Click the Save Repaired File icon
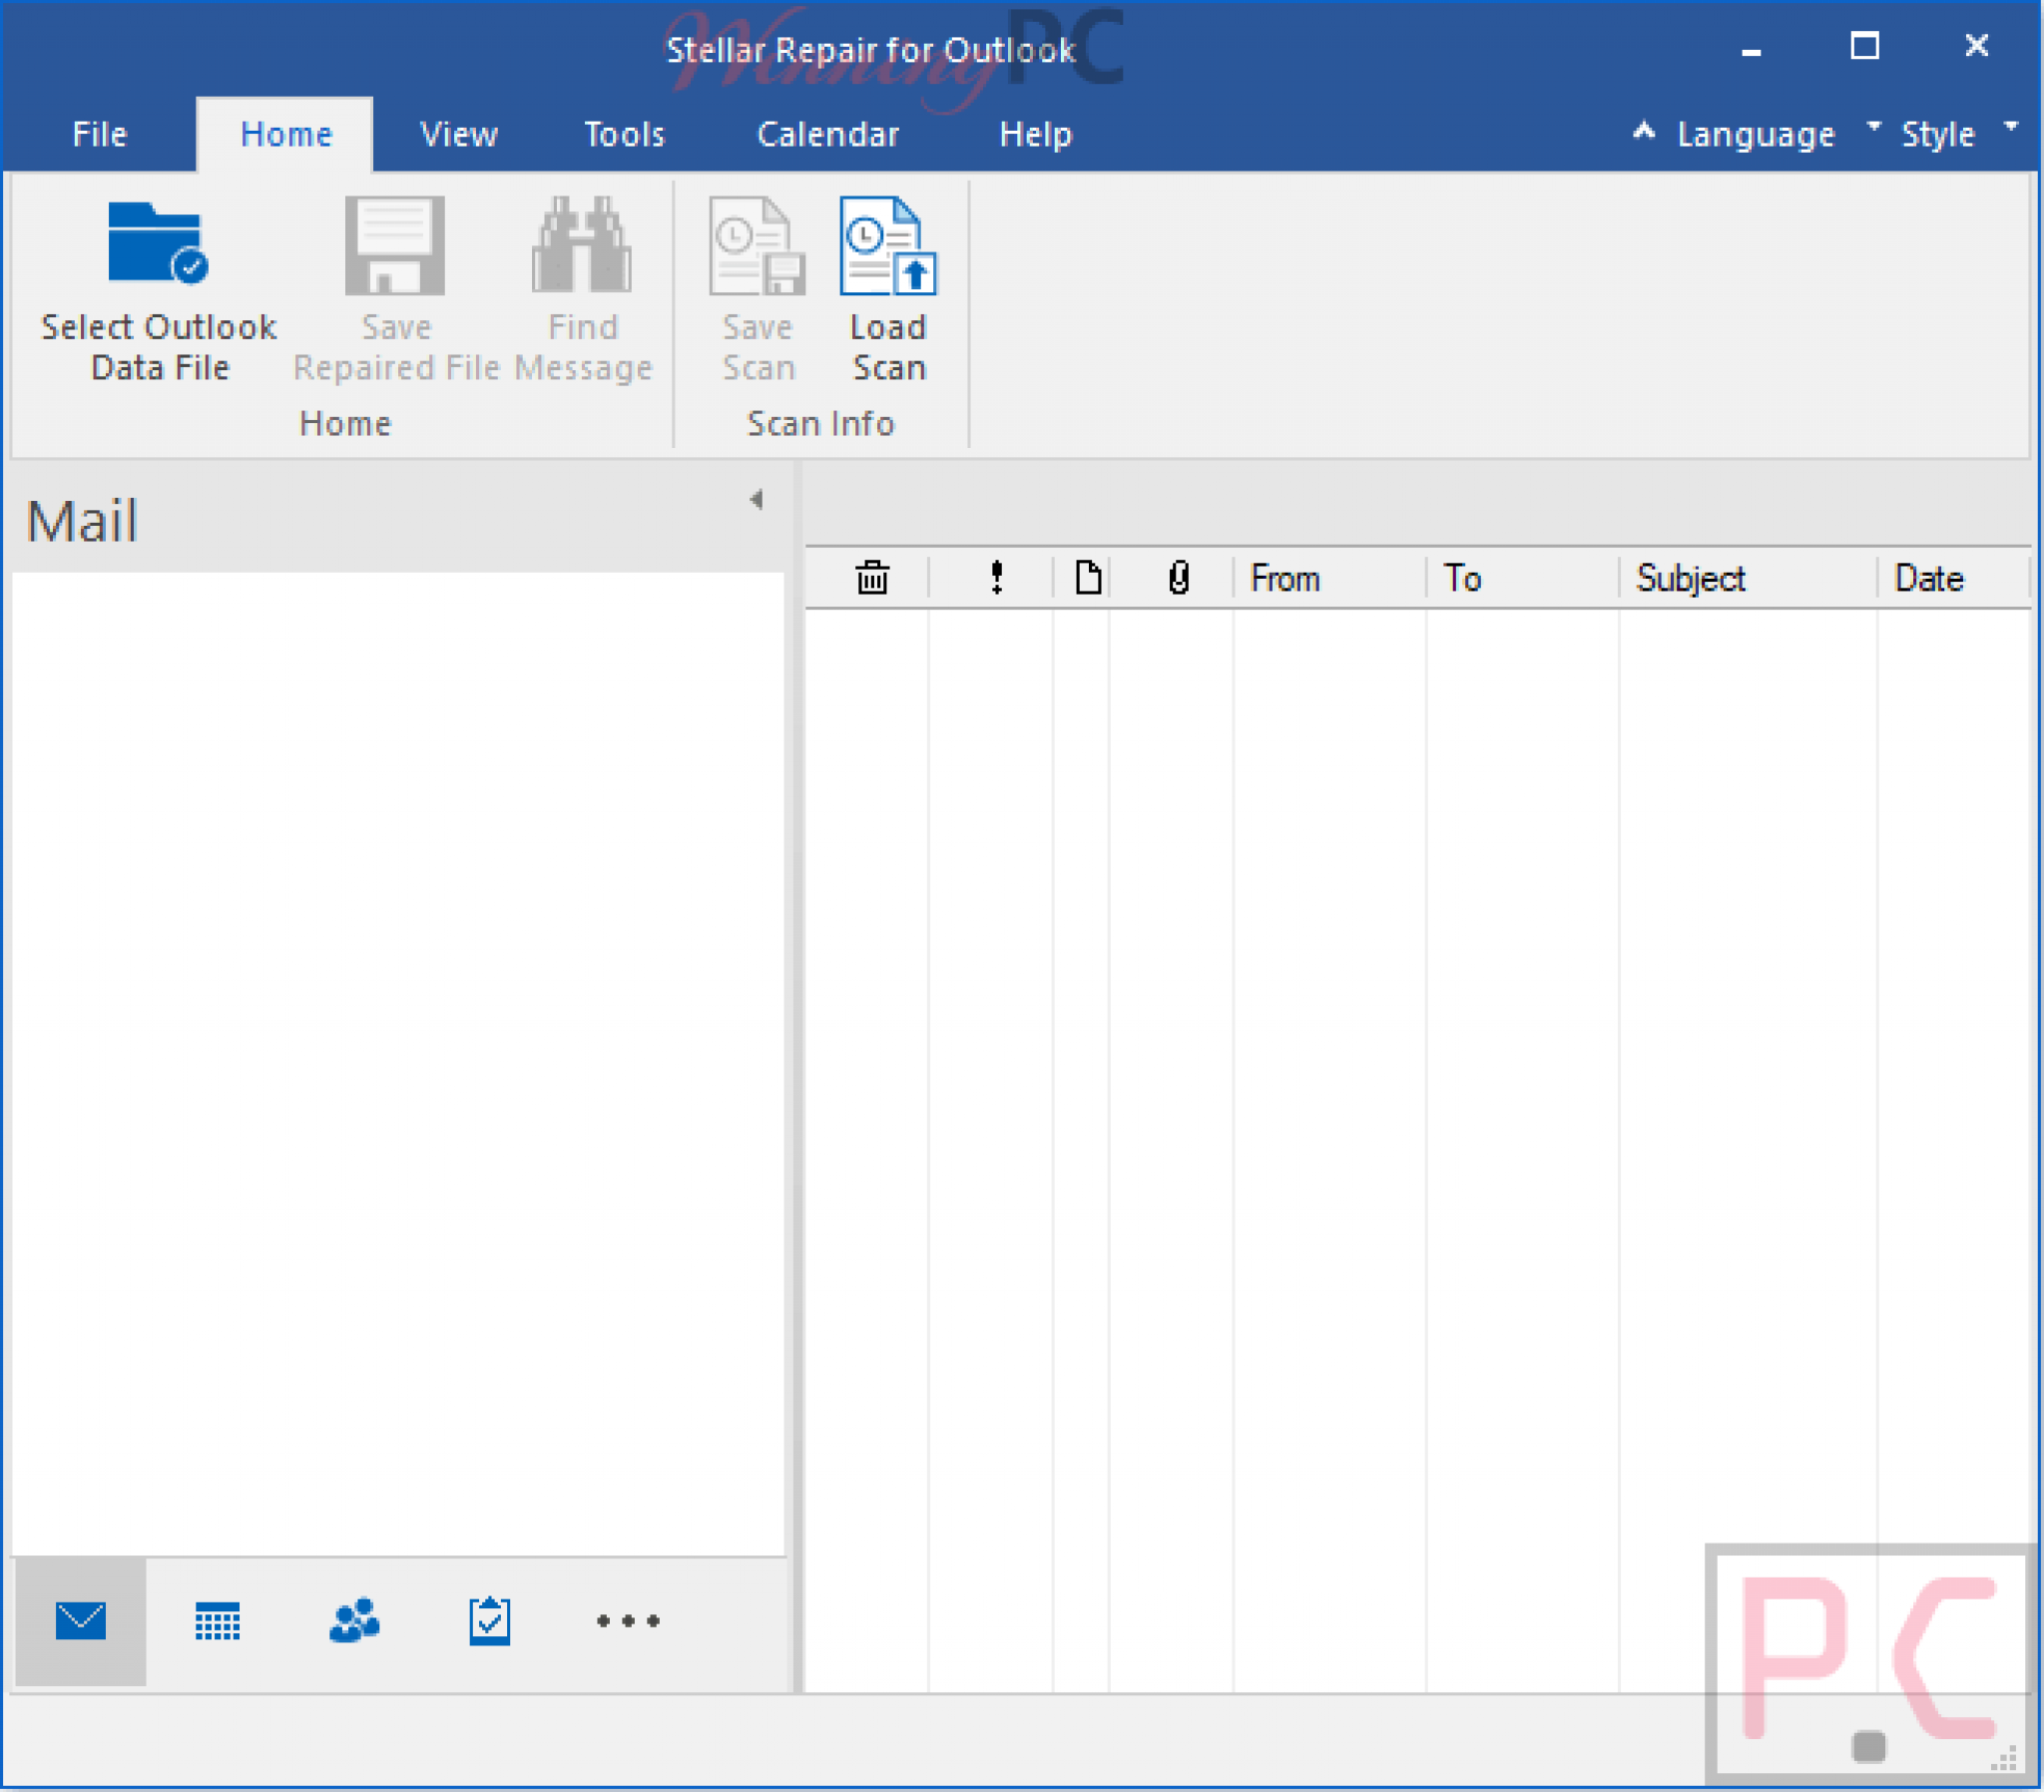This screenshot has height=1792, width=2044. pos(395,245)
